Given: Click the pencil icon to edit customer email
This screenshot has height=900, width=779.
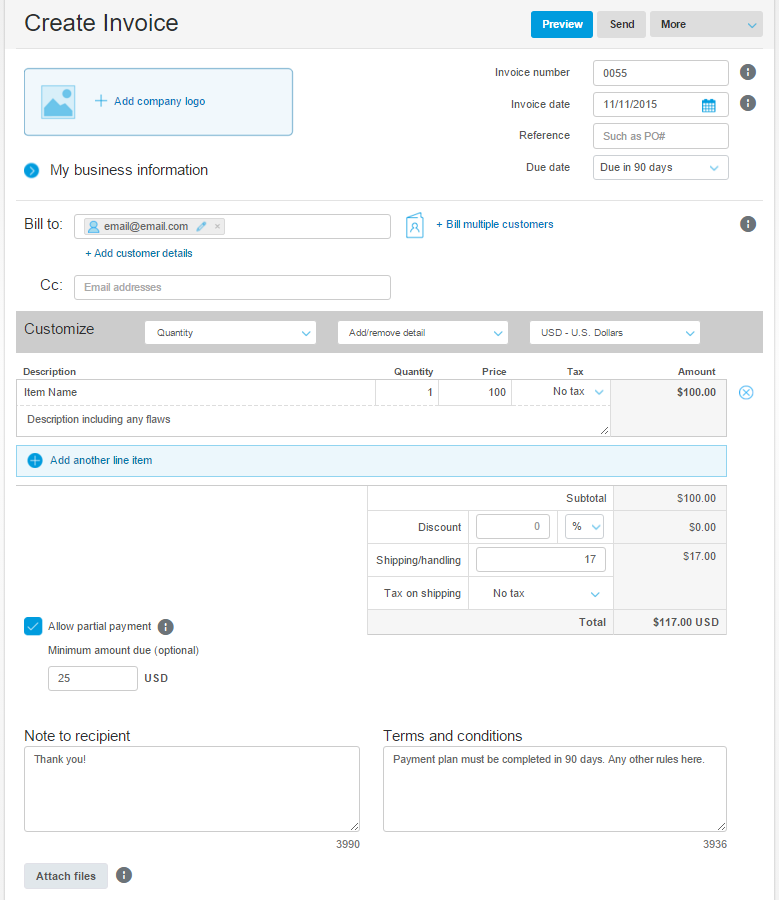Looking at the screenshot, I should [201, 227].
